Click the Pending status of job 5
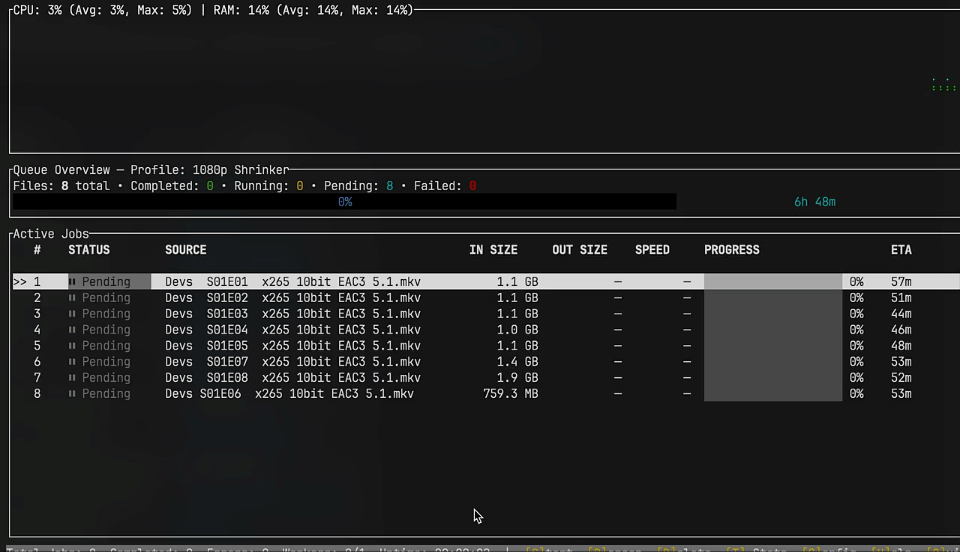 106,346
